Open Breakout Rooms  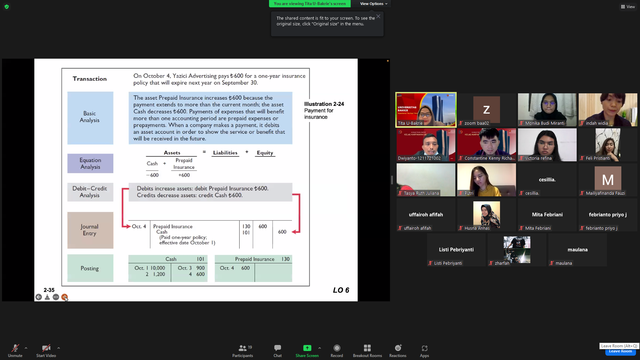point(367,350)
